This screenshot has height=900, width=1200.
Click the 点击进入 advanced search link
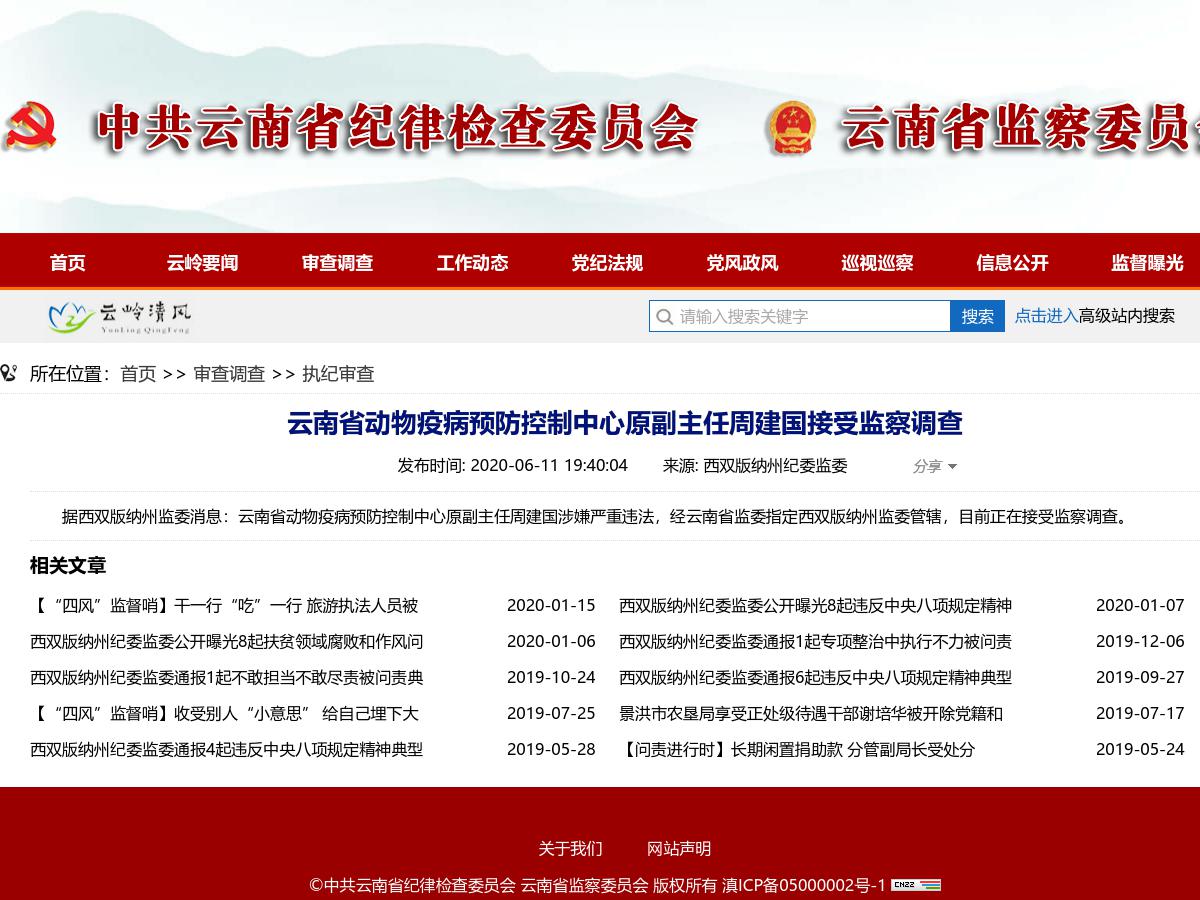(x=1046, y=316)
